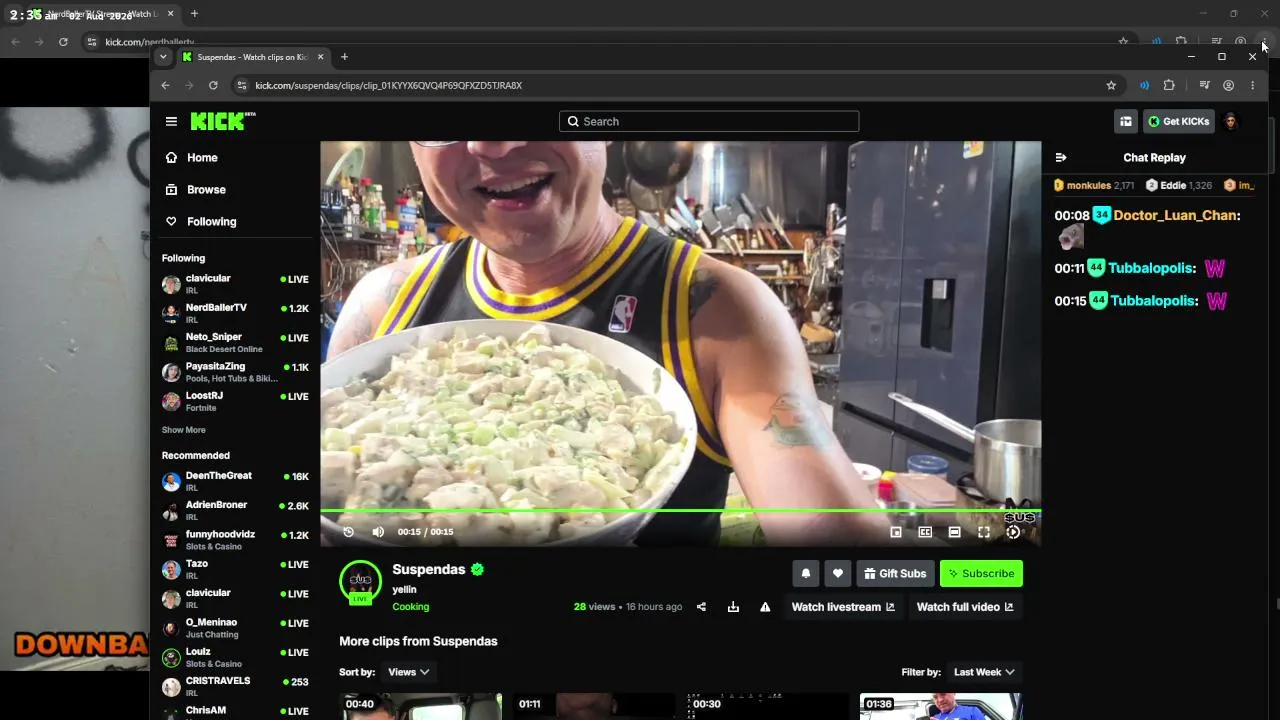The image size is (1280, 720).
Task: Open PayasitaZing channel in the sidebar
Action: (x=235, y=372)
